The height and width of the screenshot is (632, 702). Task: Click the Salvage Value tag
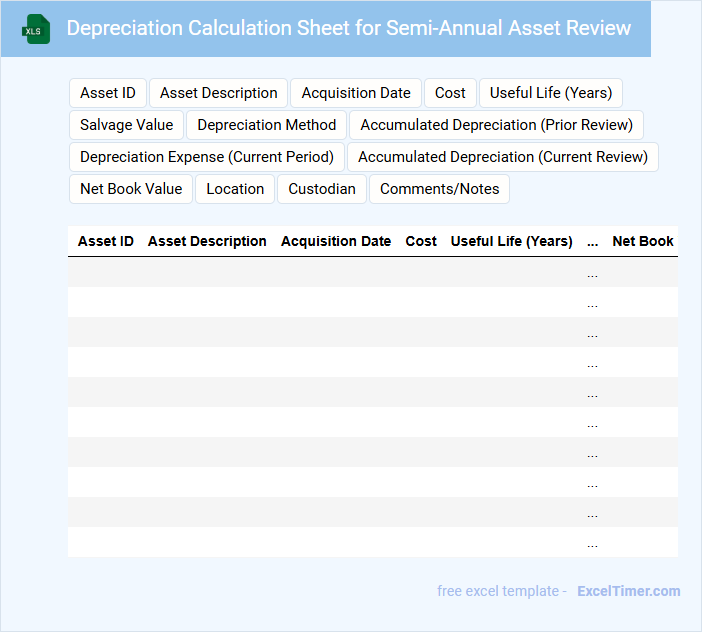pyautogui.click(x=127, y=125)
